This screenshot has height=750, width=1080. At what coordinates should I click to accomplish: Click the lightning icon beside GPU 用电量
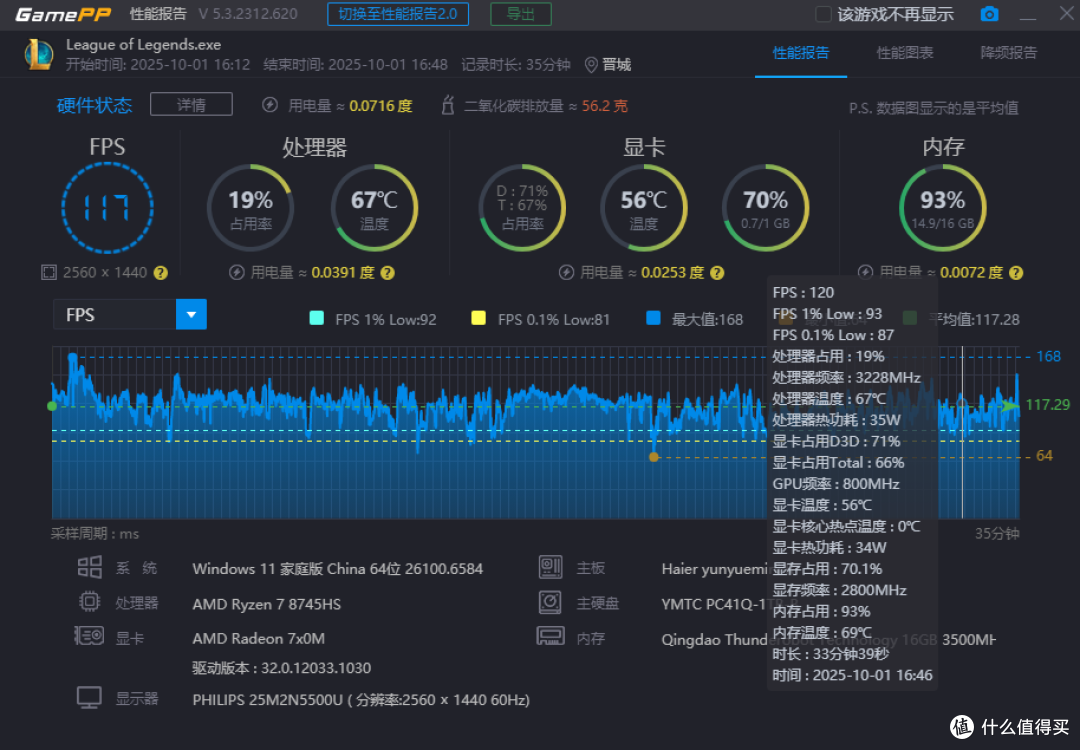click(566, 273)
